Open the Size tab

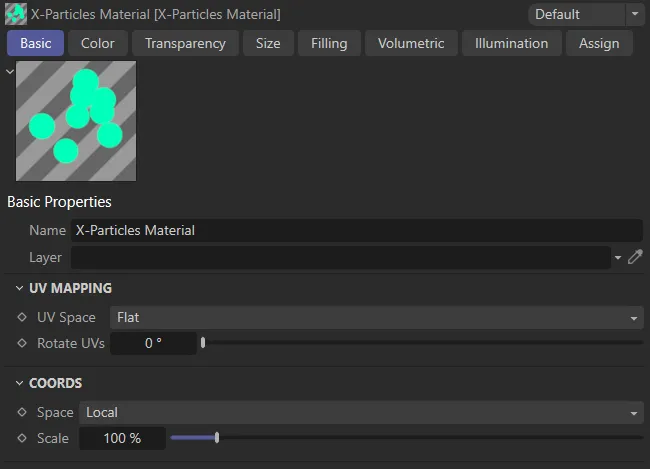tap(268, 43)
